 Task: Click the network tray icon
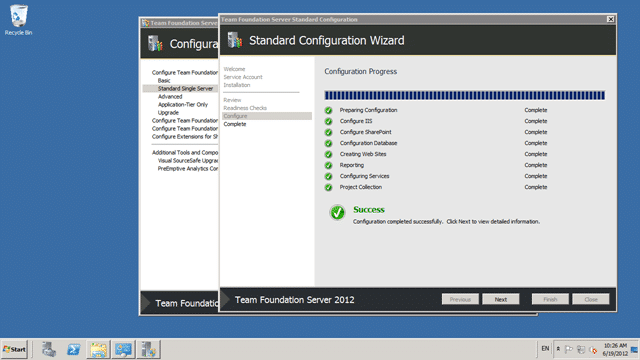coord(581,349)
